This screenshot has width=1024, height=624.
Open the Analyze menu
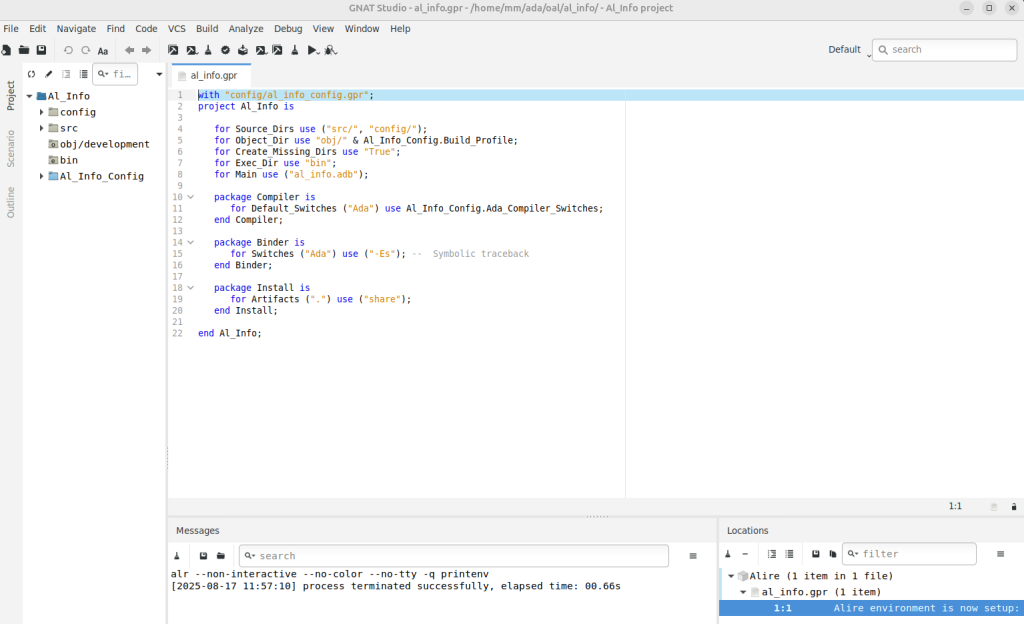pos(246,29)
